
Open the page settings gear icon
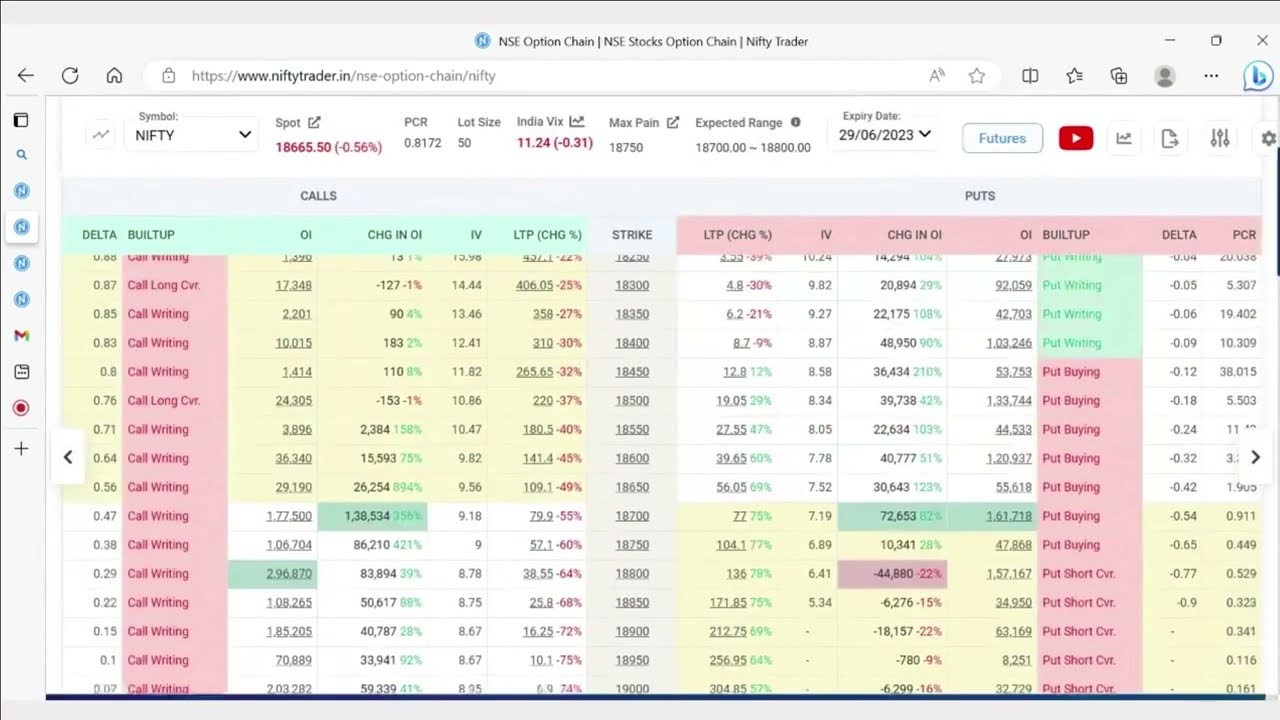click(x=1269, y=138)
